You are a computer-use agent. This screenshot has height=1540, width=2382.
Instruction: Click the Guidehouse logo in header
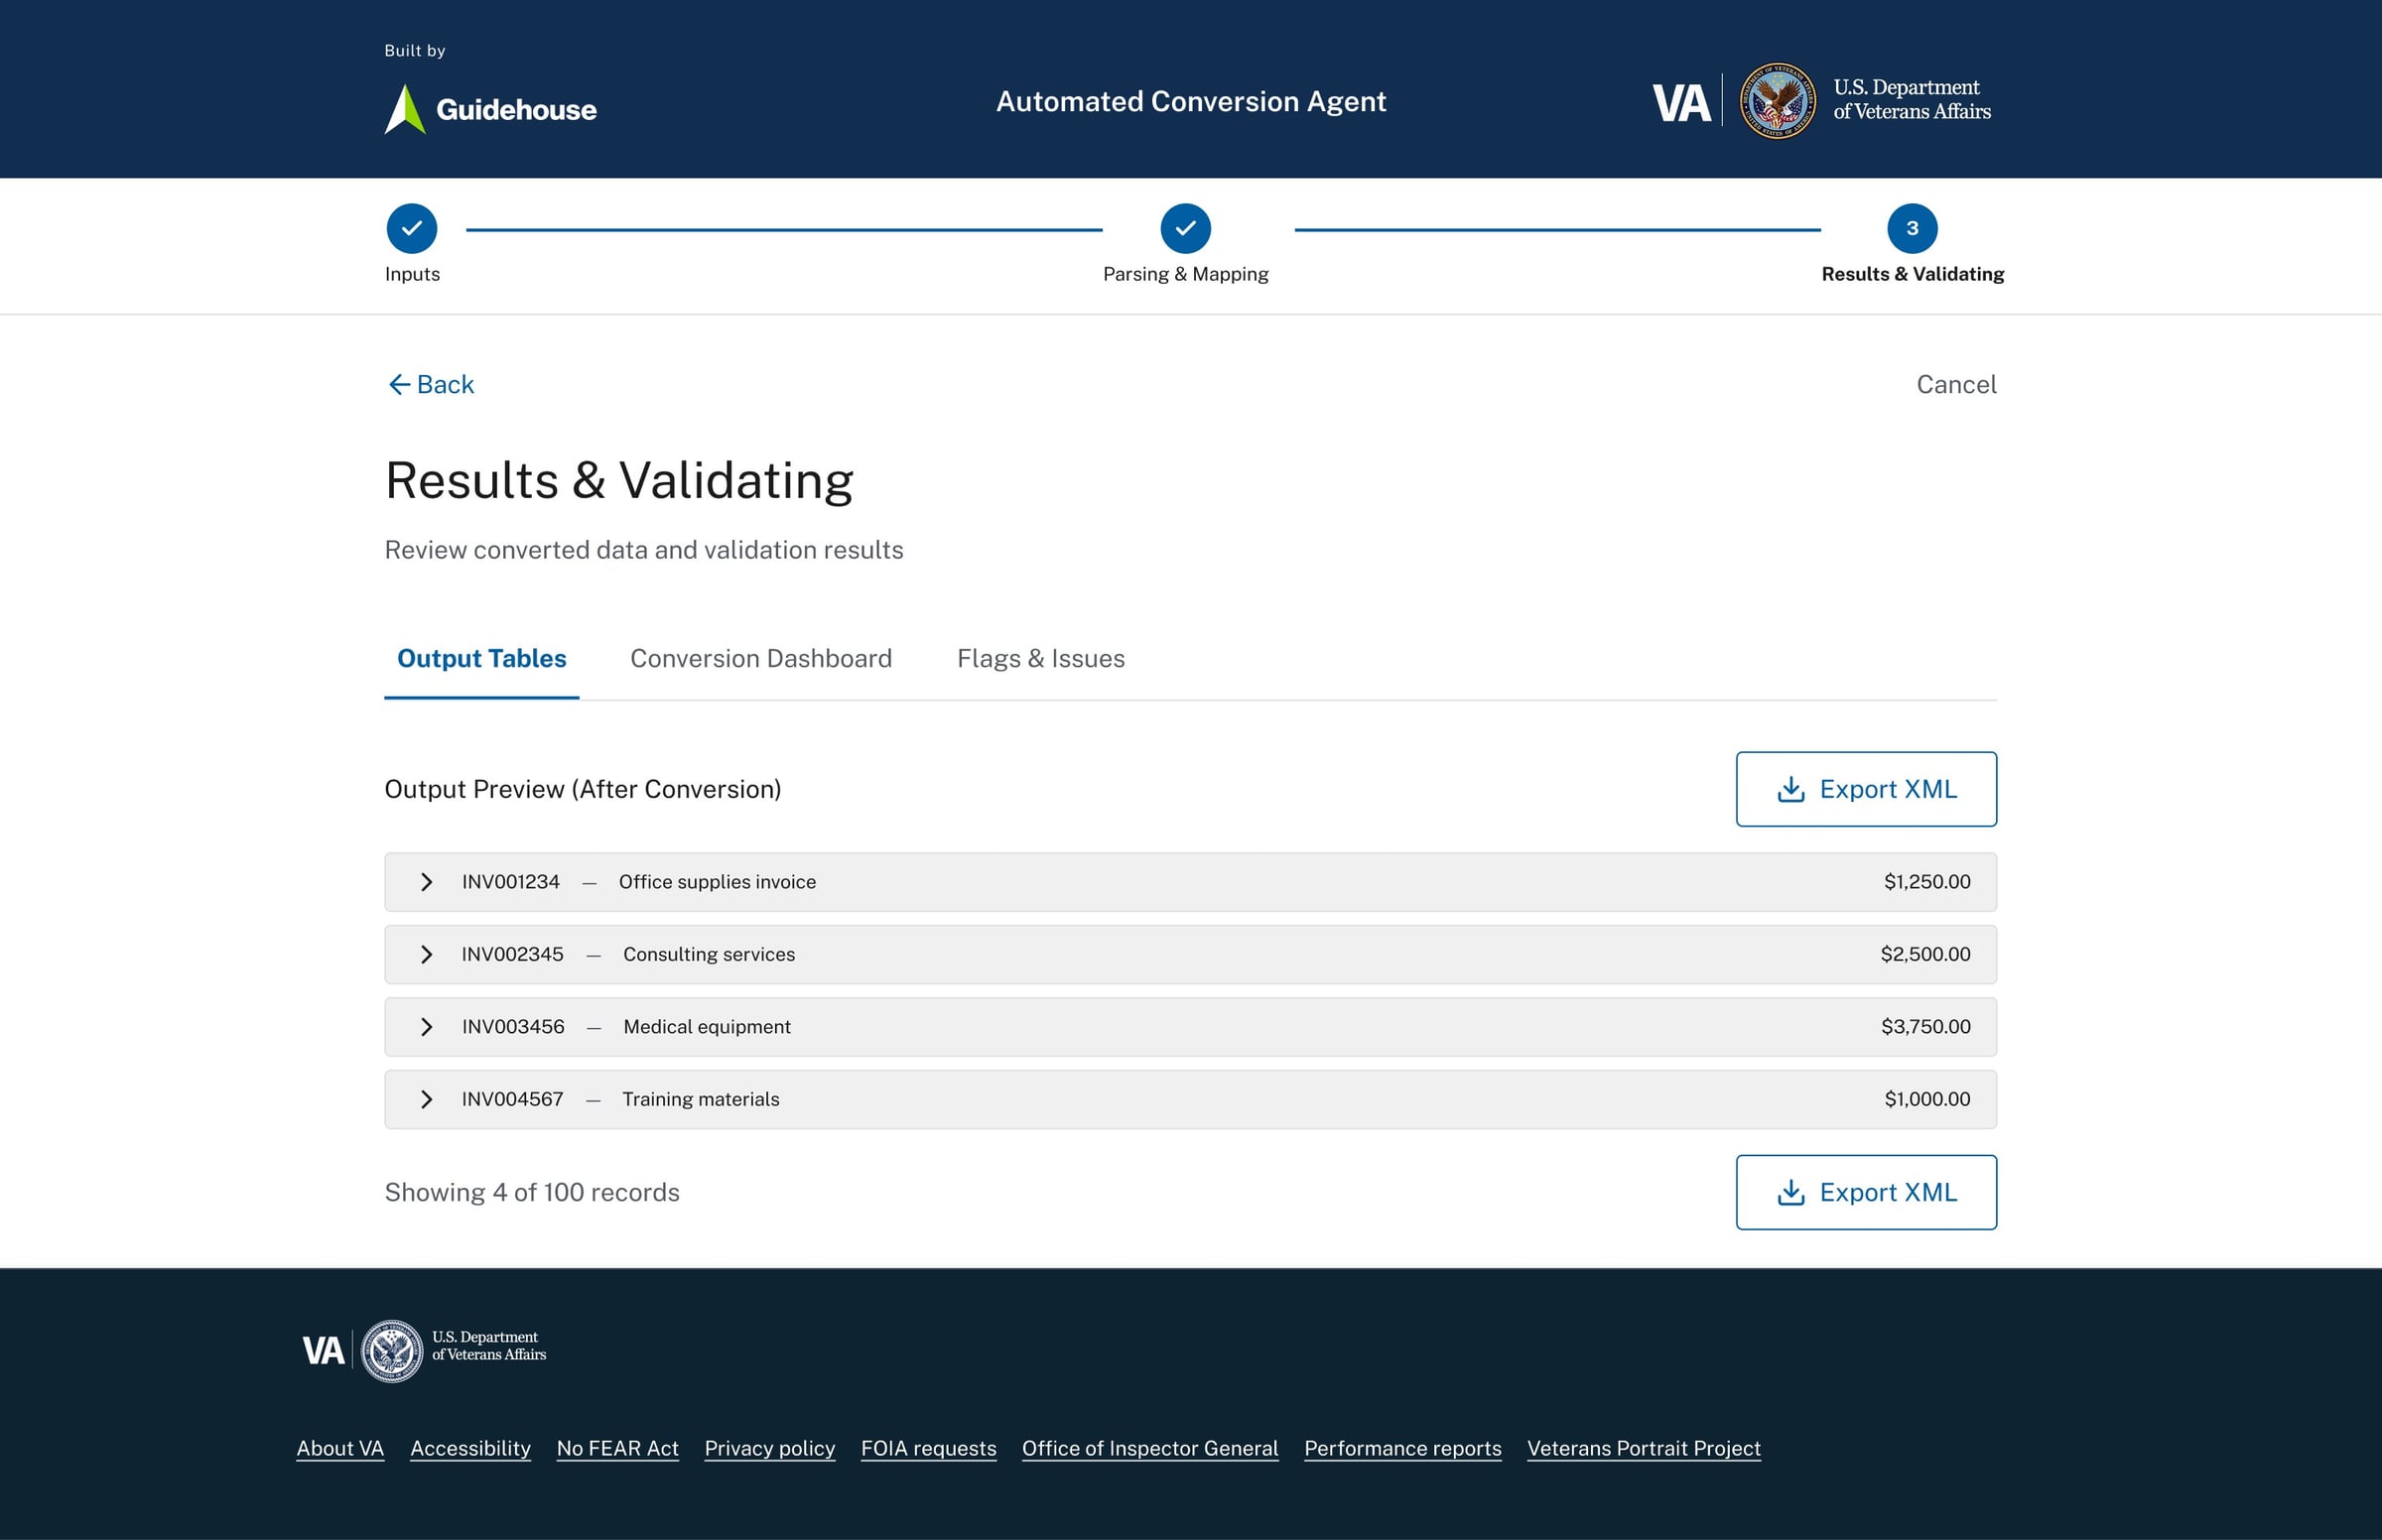pos(490,108)
